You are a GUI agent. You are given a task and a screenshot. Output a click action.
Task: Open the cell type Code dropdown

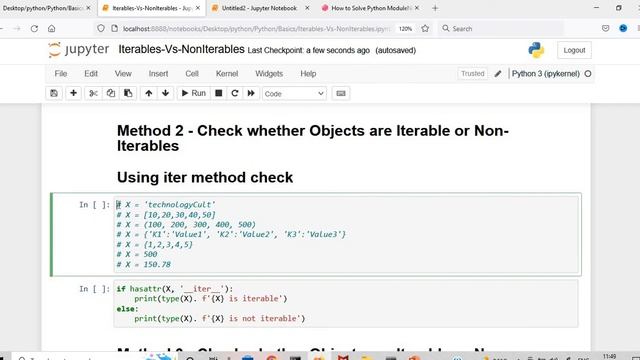[294, 93]
